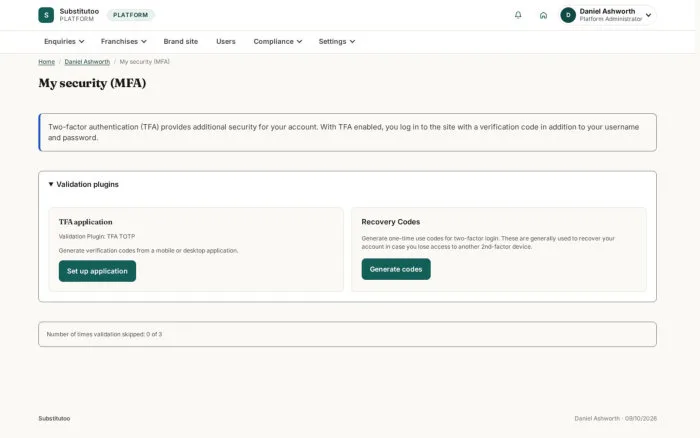Follow the Home breadcrumb link
Image resolution: width=700 pixels, height=438 pixels.
[46, 62]
